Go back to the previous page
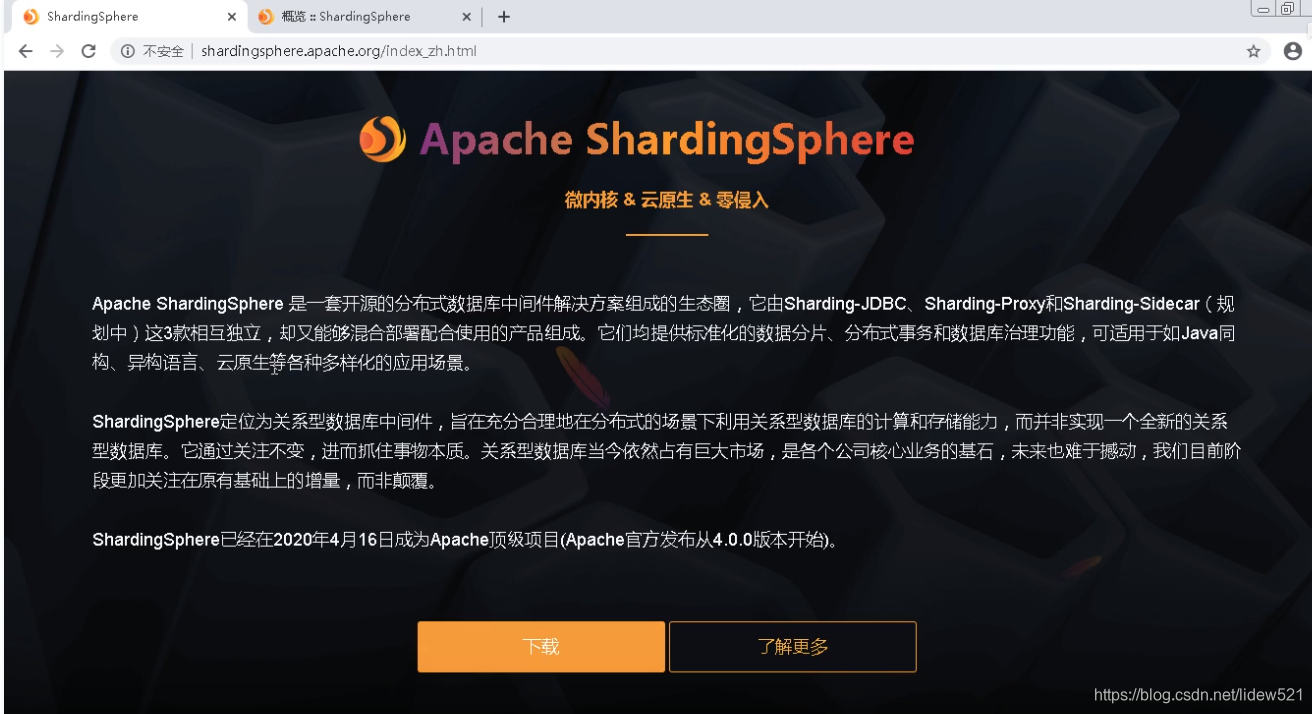Screen dimensions: 1312x714 click(x=25, y=51)
